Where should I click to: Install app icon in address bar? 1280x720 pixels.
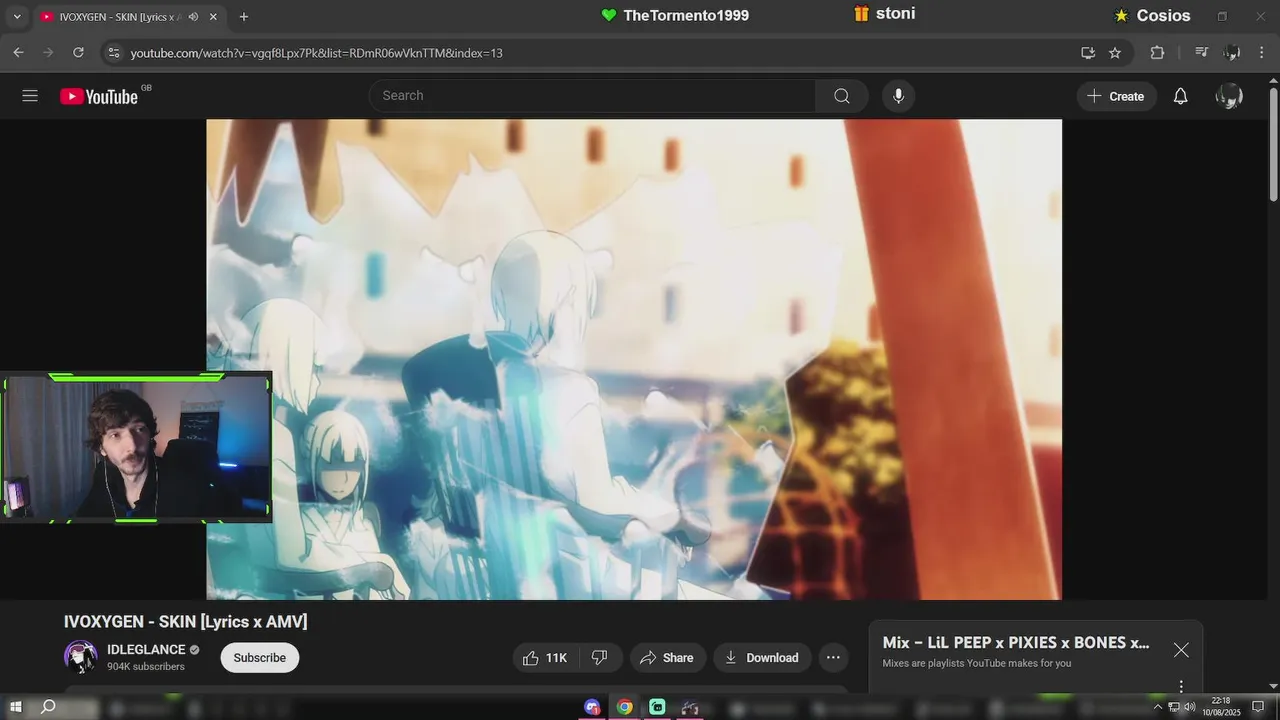tap(1088, 53)
